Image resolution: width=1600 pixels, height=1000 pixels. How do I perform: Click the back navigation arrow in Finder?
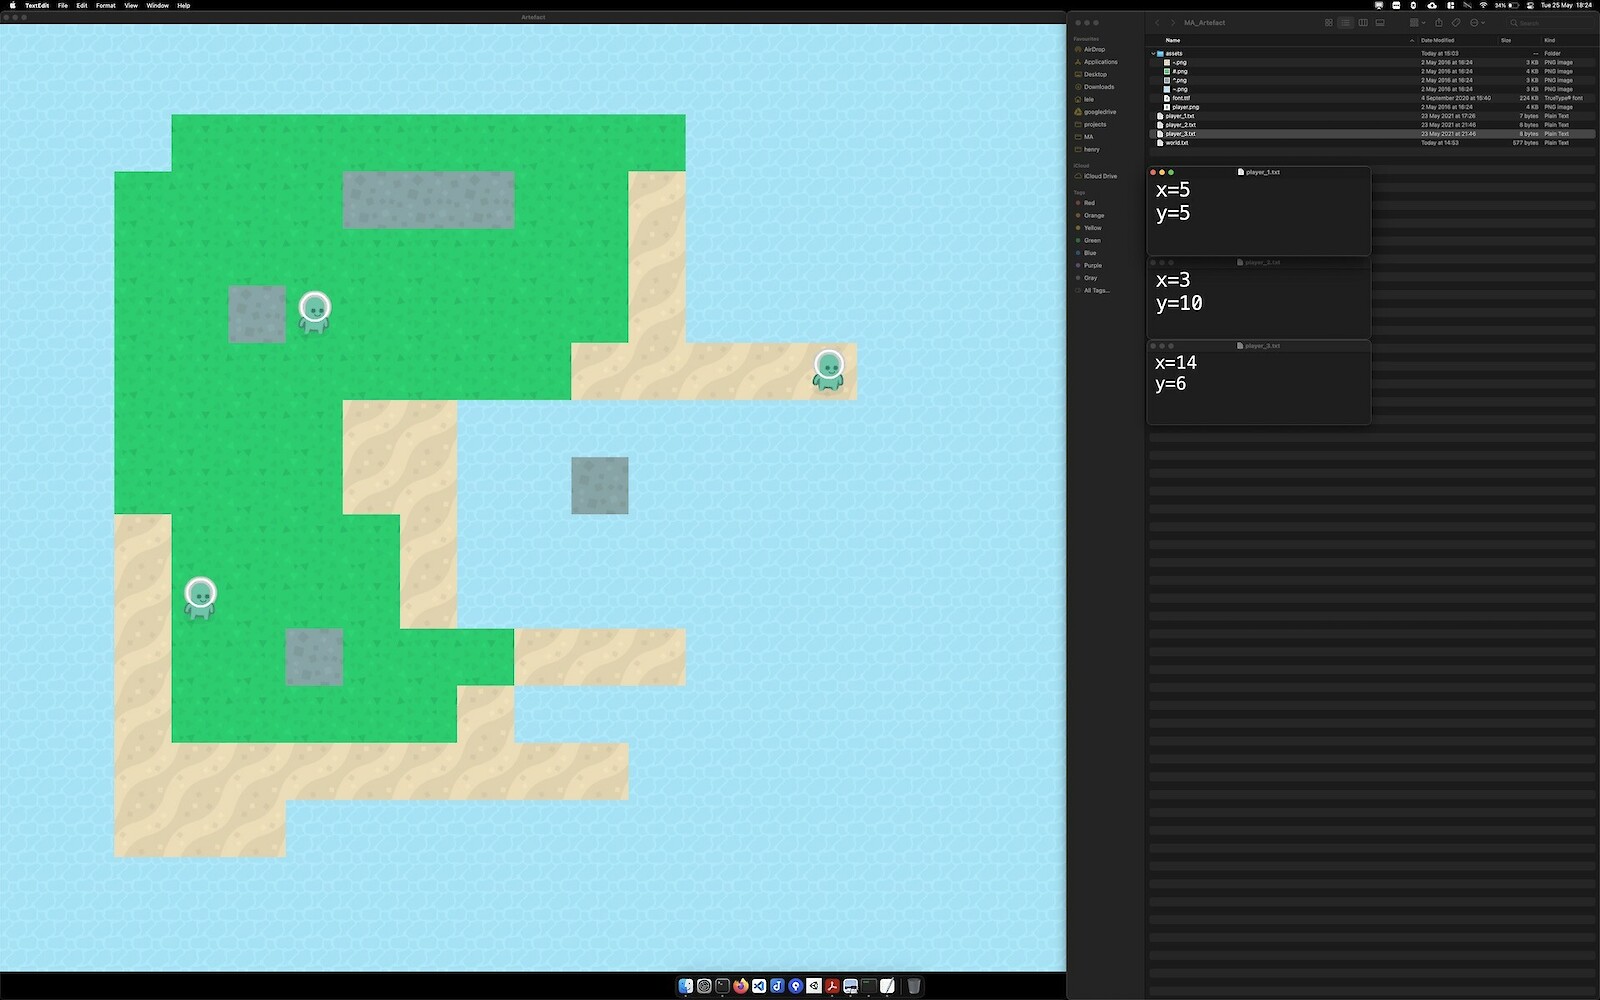coord(1157,22)
